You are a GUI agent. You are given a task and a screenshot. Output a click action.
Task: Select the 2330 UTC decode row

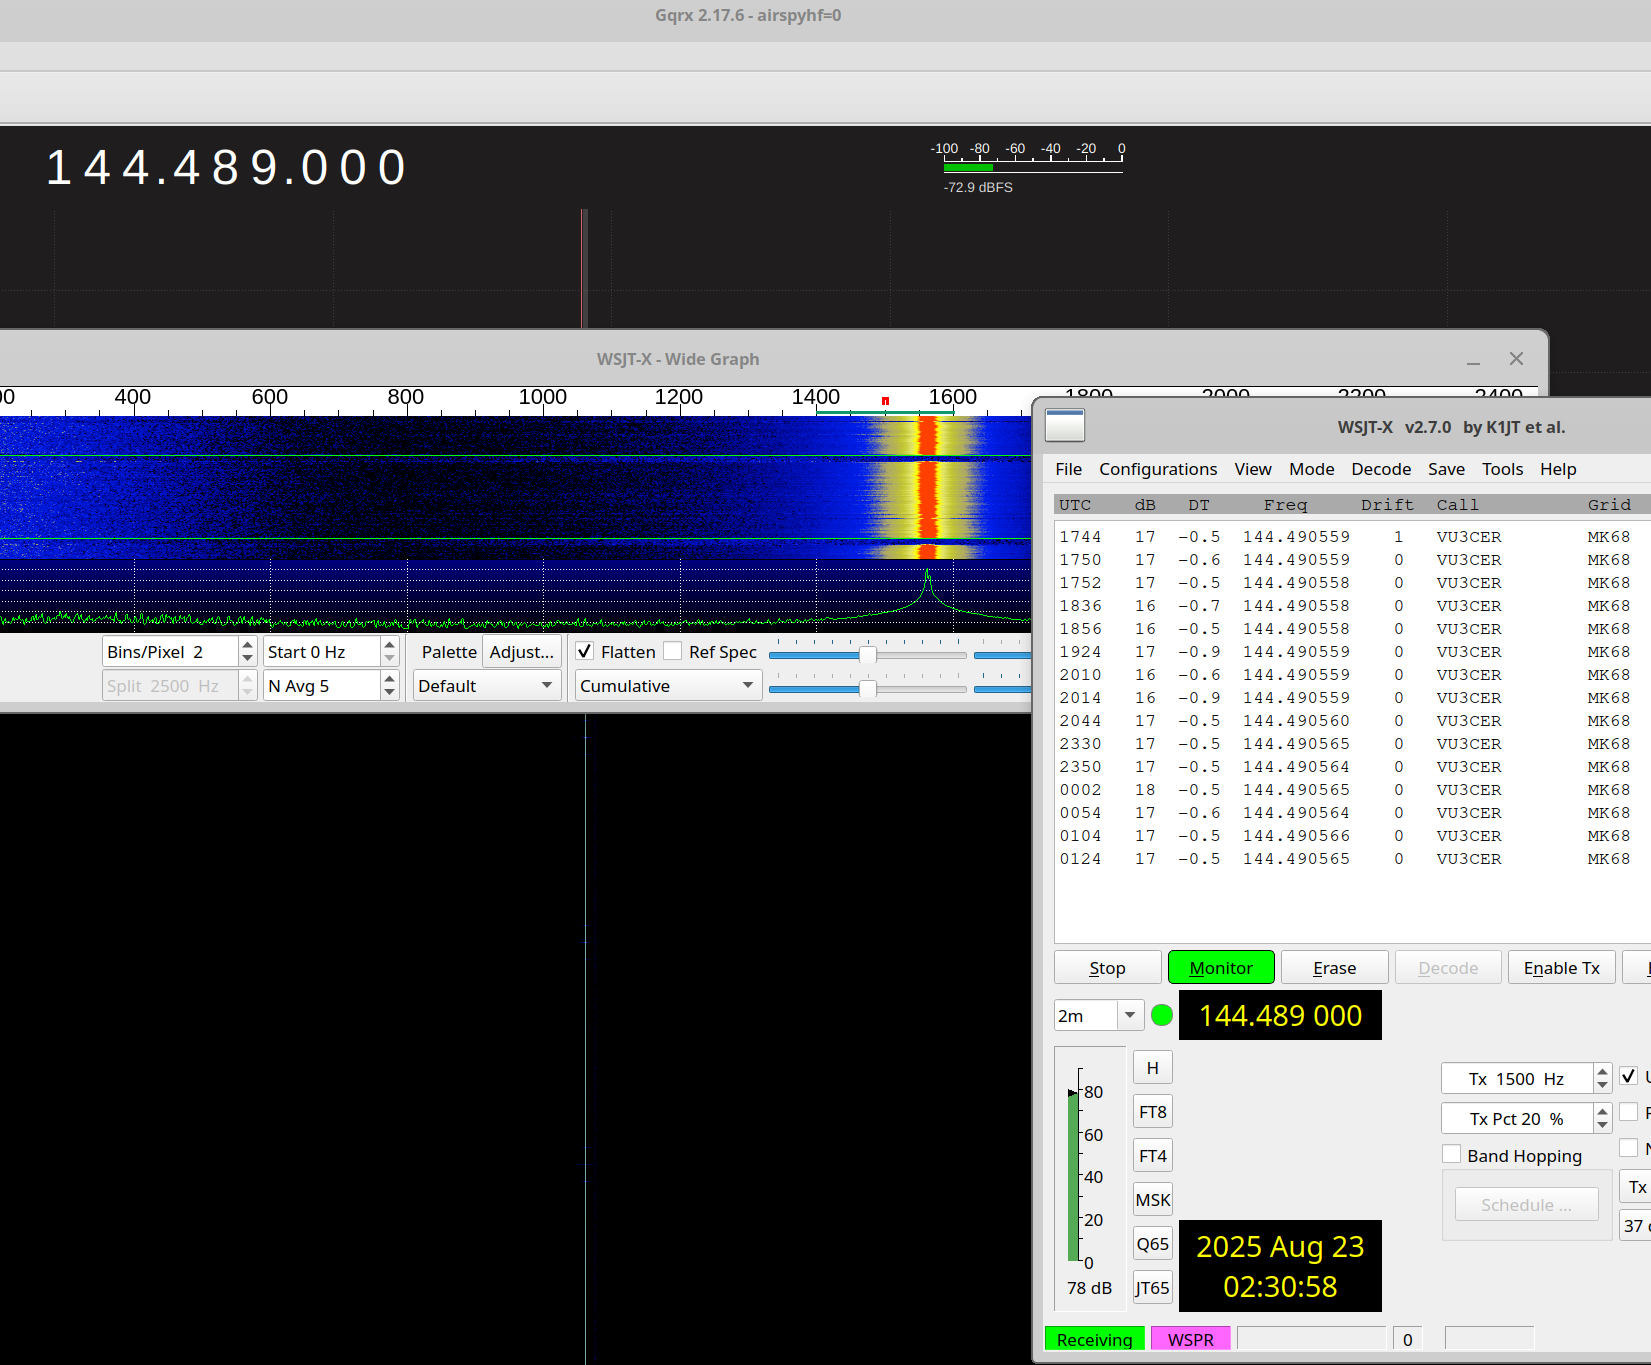(1350, 744)
